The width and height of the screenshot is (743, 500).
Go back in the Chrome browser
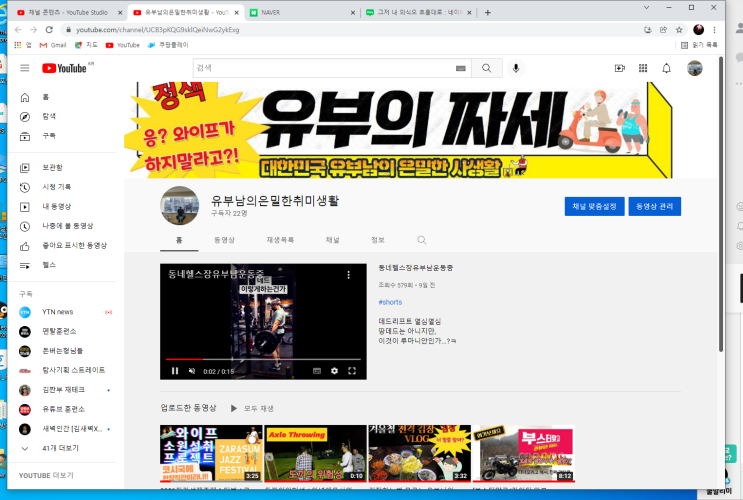tap(18, 29)
